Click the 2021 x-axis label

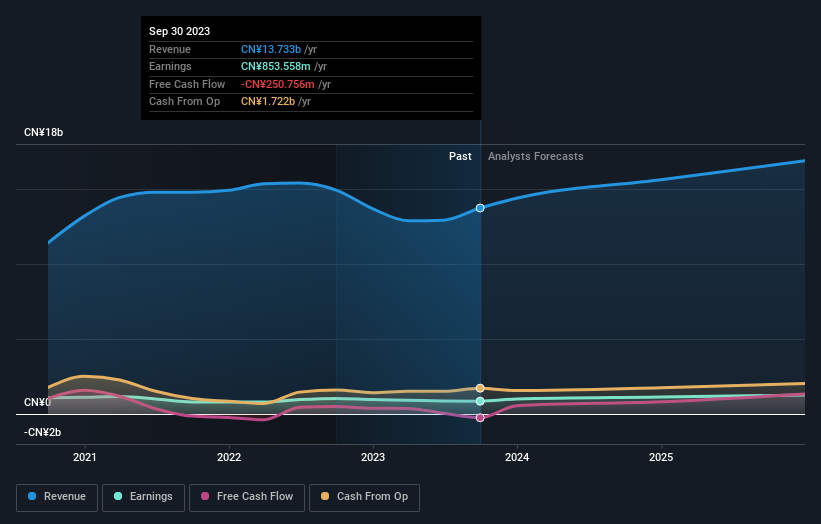tap(85, 458)
